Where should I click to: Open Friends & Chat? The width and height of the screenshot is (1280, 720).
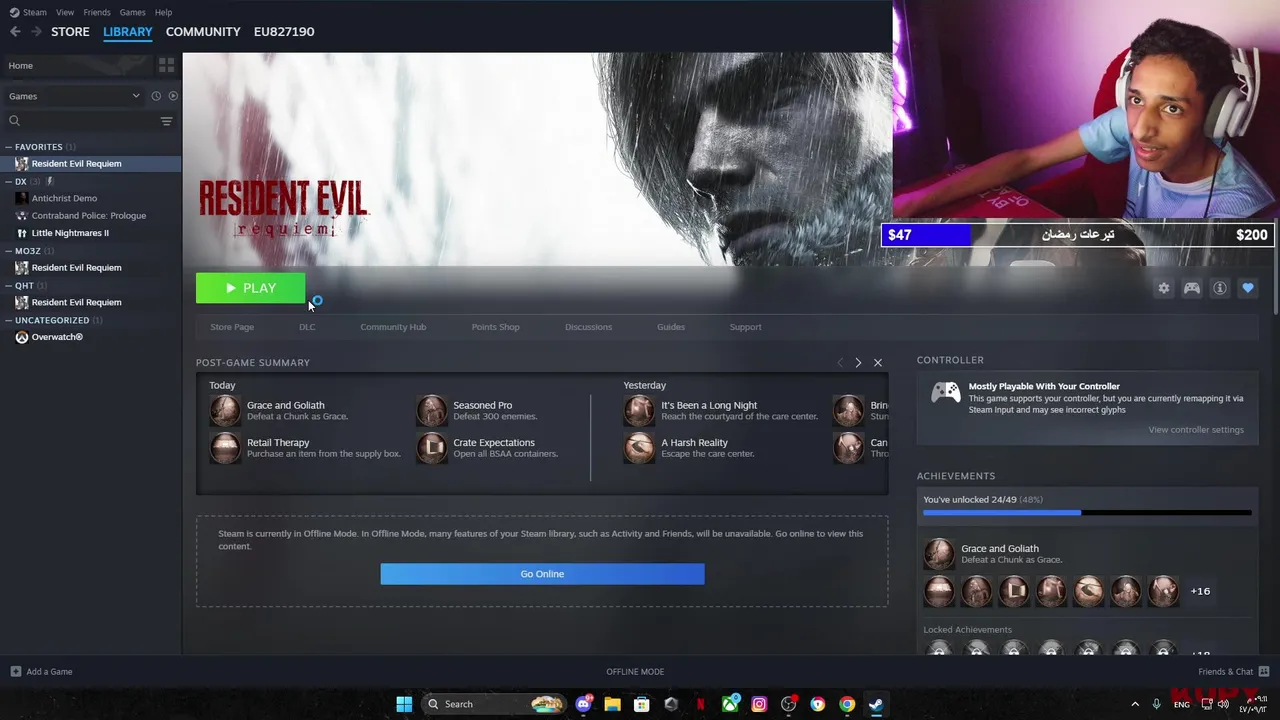(1234, 672)
